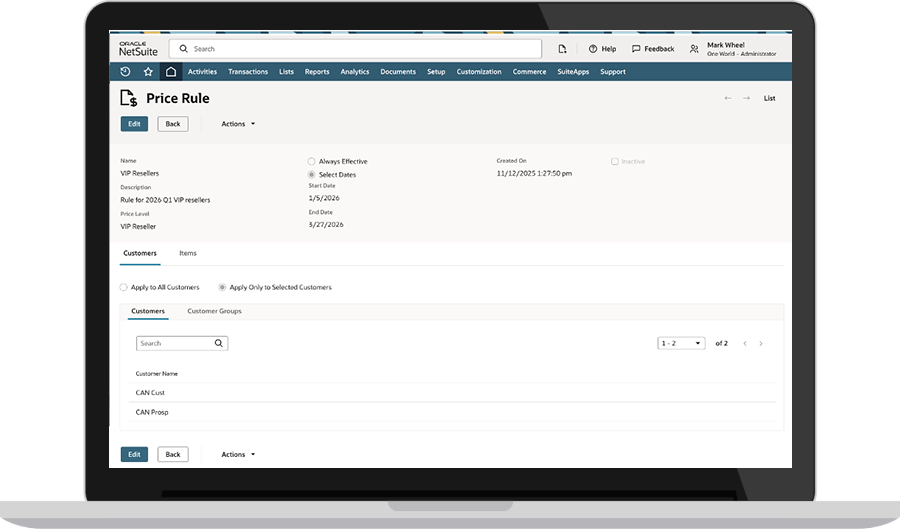Image resolution: width=900 pixels, height=529 pixels.
Task: Open the Recent Records clock icon
Action: tap(125, 72)
